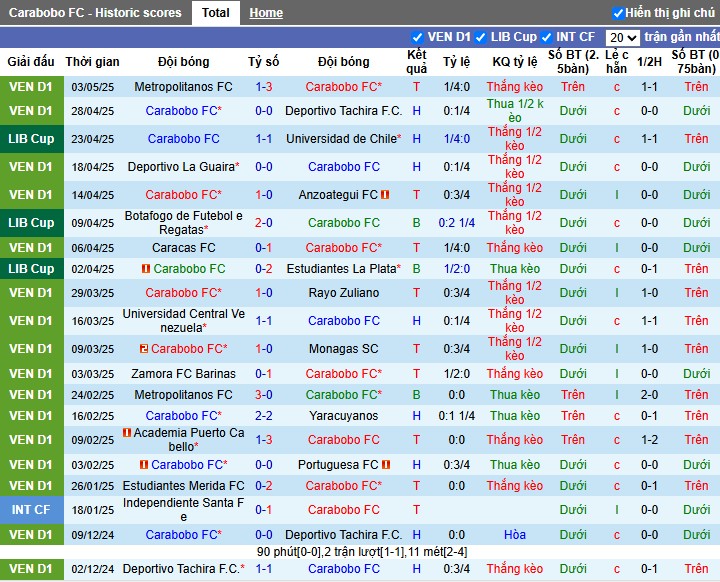Viewport: 720px width, 582px height.
Task: Click the date 18/01/25
Action: click(x=92, y=510)
